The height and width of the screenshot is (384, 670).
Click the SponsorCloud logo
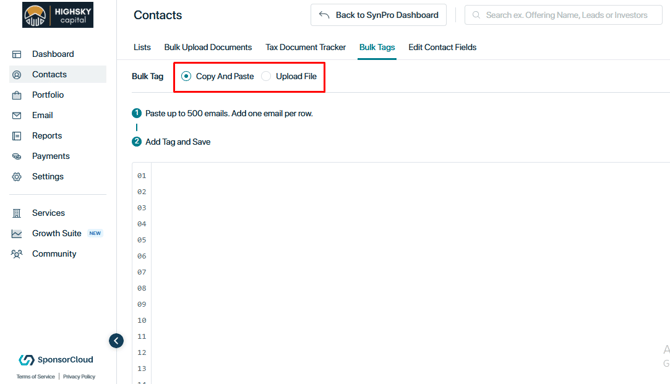56,360
